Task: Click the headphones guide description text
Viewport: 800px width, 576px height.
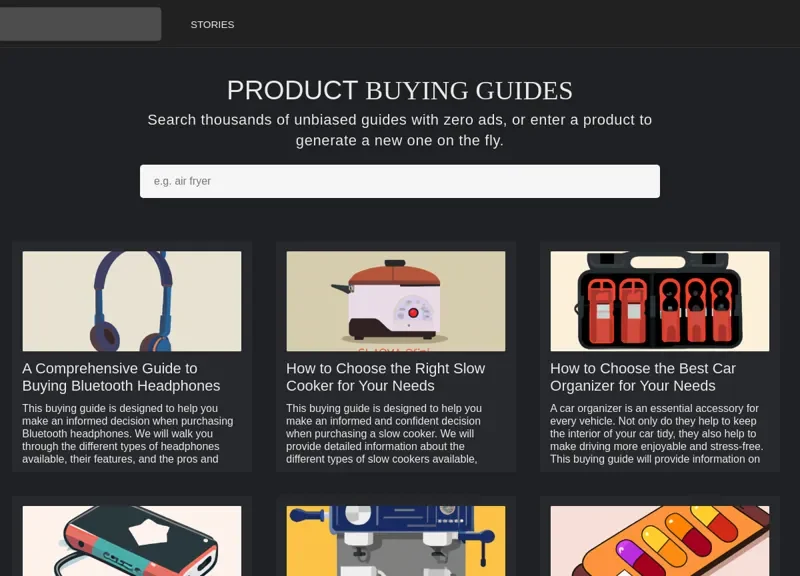Action: [131, 435]
